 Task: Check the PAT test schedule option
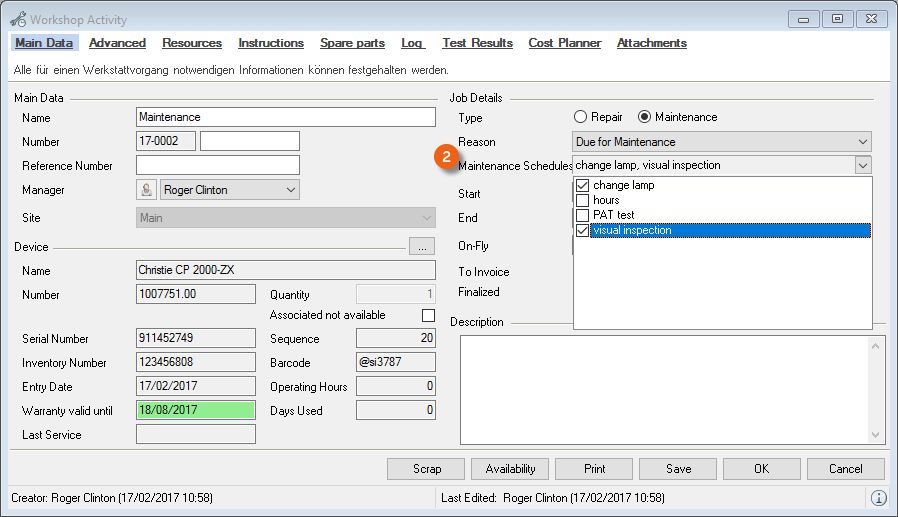tap(582, 215)
